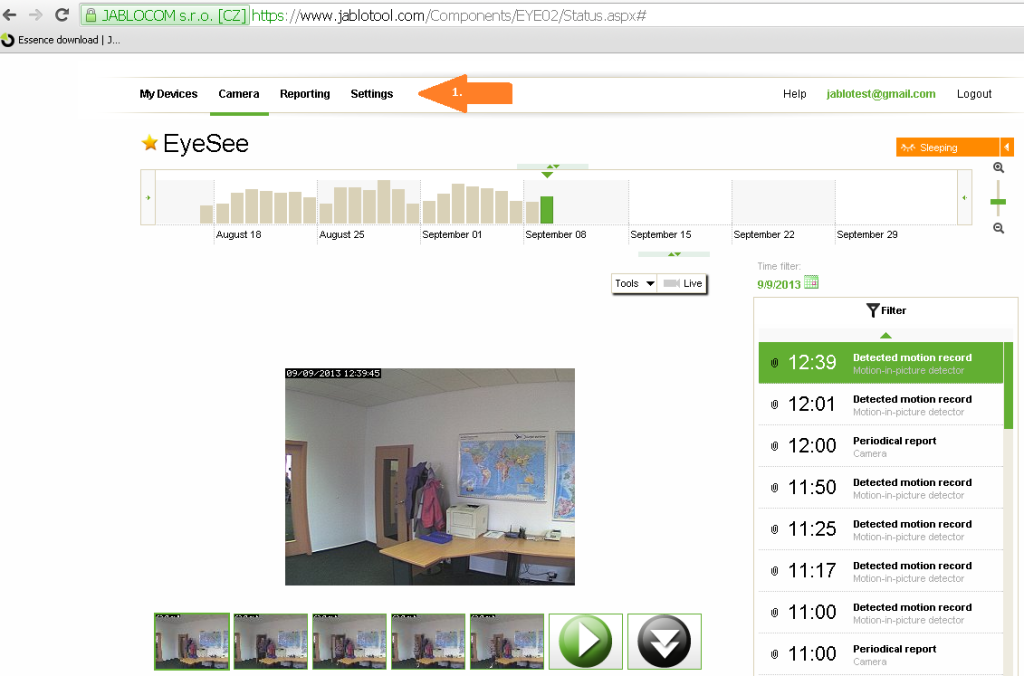Select the first video thumbnail below the preview

point(191,641)
